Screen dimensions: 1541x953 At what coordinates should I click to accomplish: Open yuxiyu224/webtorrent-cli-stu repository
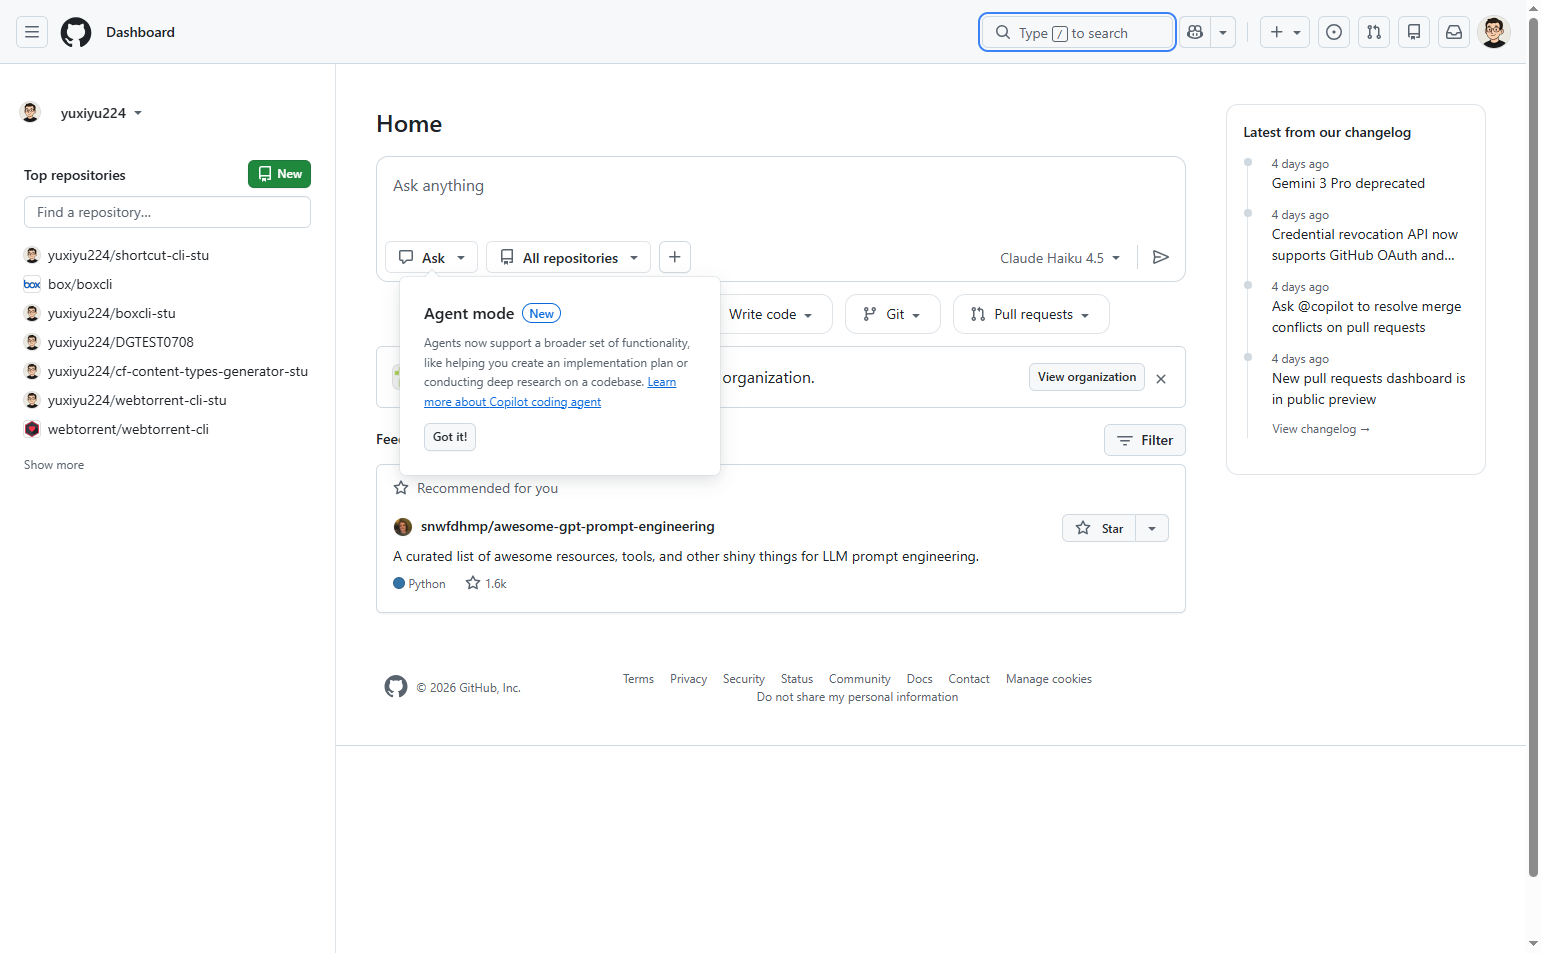[x=137, y=400]
